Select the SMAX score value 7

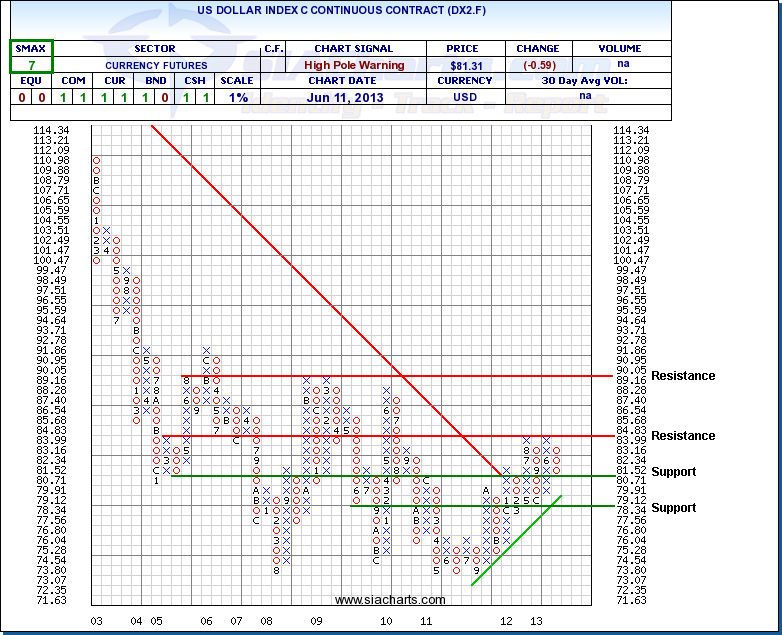(x=32, y=64)
